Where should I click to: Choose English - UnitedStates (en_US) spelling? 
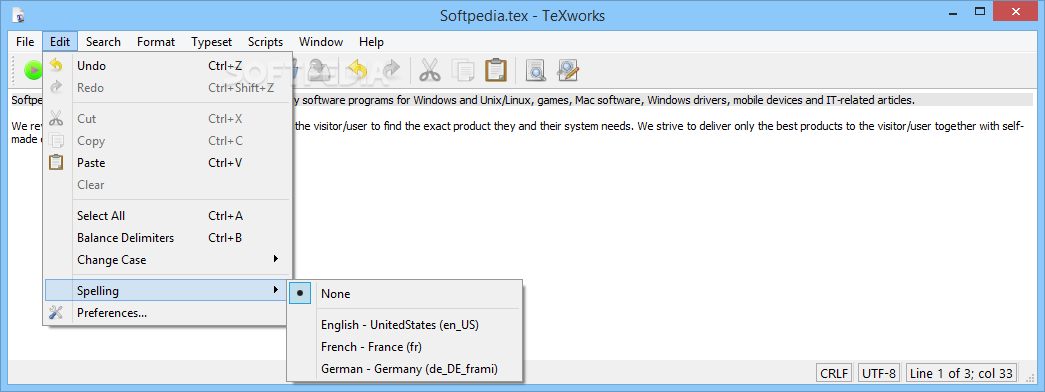tap(405, 325)
